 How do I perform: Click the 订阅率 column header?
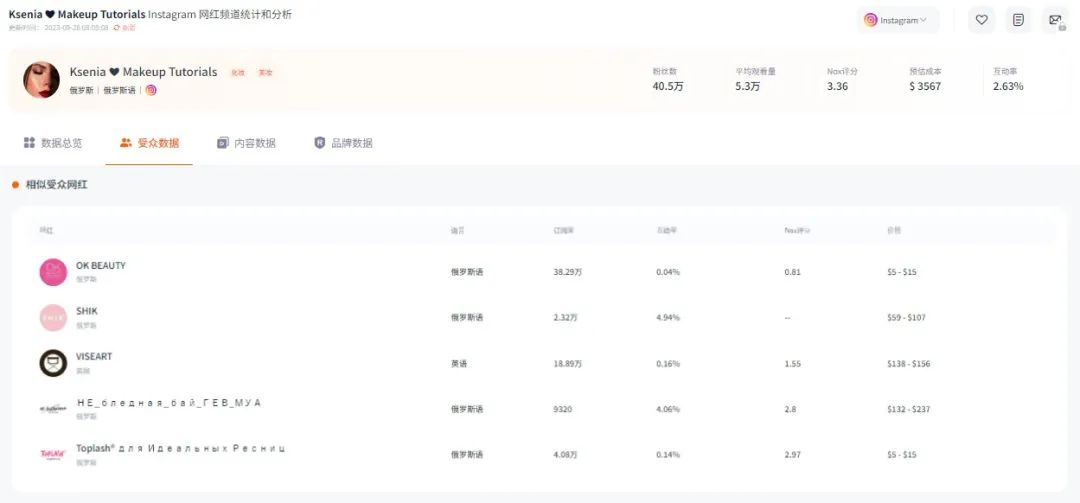pyautogui.click(x=564, y=231)
